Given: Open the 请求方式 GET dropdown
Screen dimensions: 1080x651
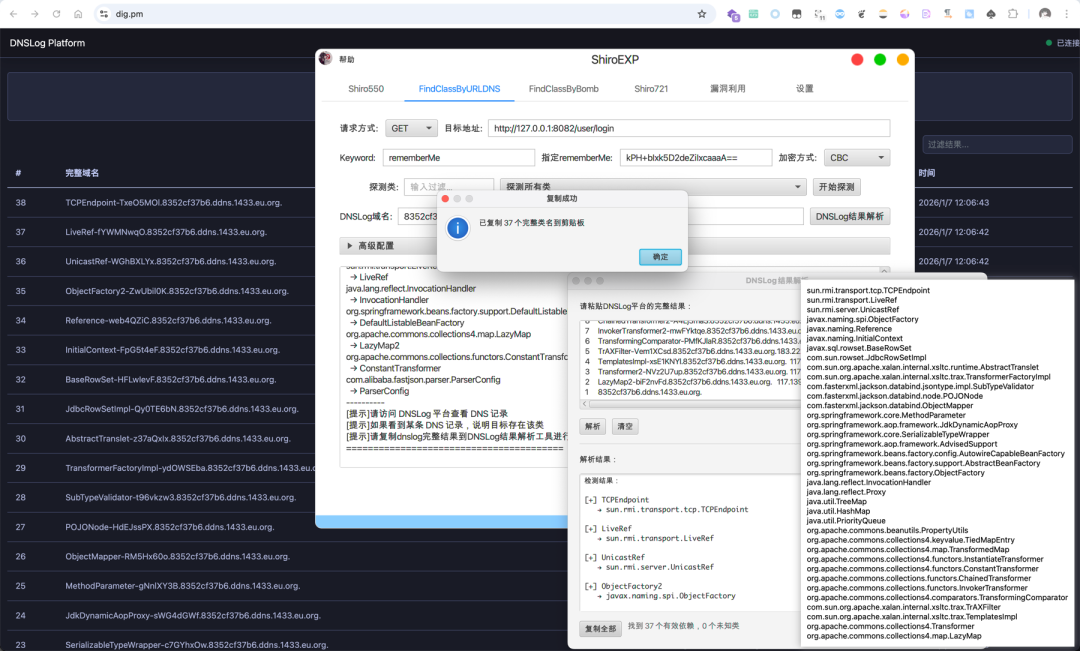Looking at the screenshot, I should (x=411, y=128).
